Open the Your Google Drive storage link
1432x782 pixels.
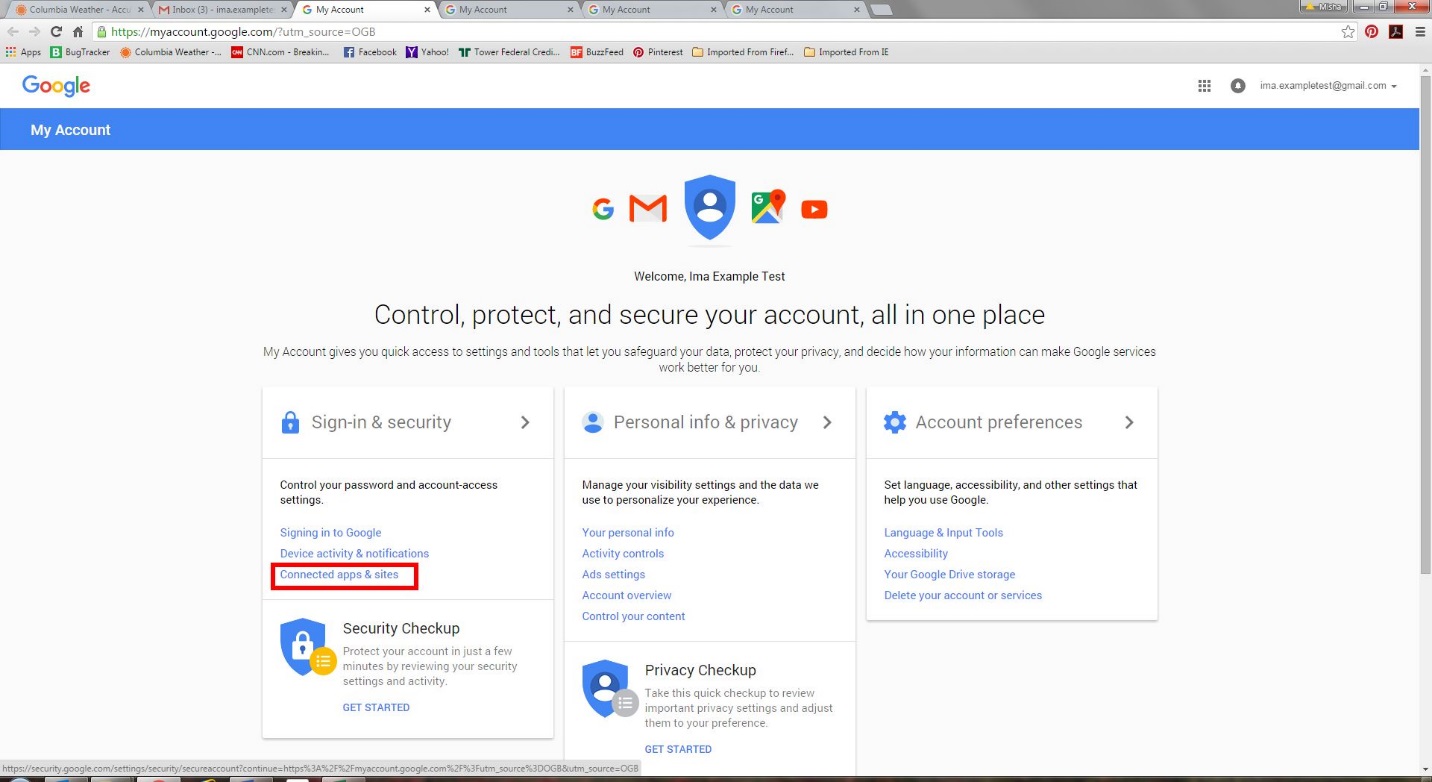949,575
